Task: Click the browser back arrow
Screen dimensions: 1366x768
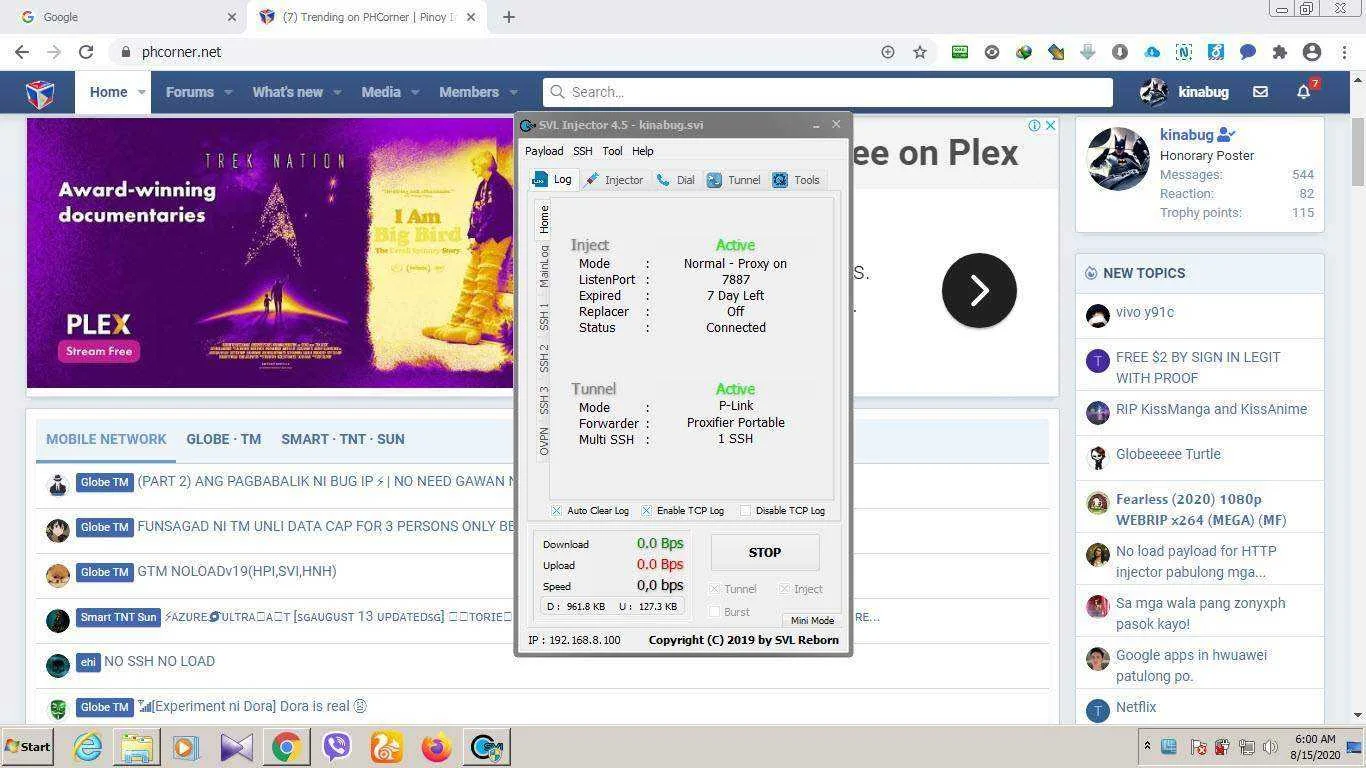Action: (x=22, y=52)
